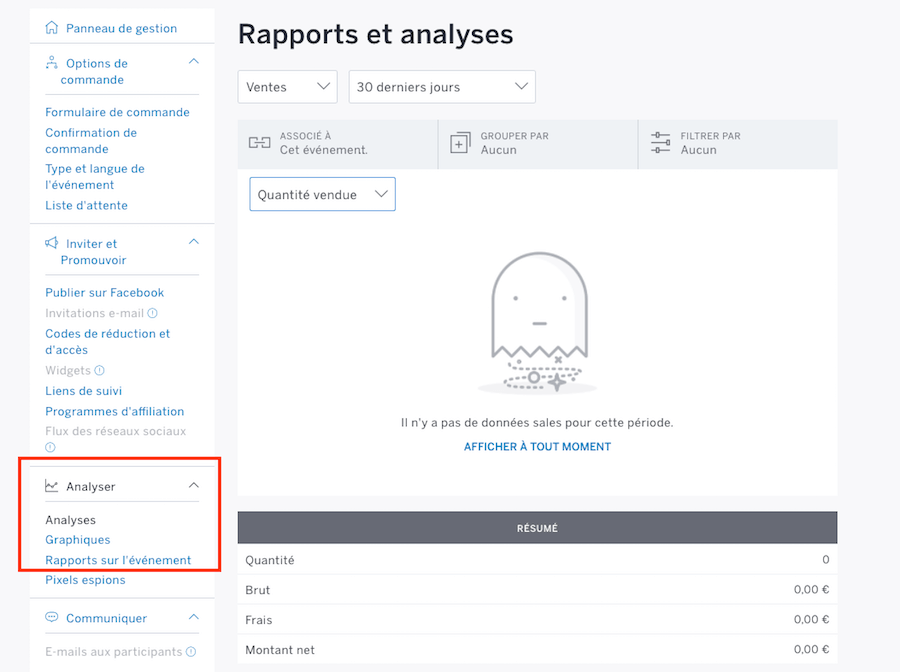The image size is (900, 672).
Task: Click the Options de commande section icon
Action: [x=52, y=63]
